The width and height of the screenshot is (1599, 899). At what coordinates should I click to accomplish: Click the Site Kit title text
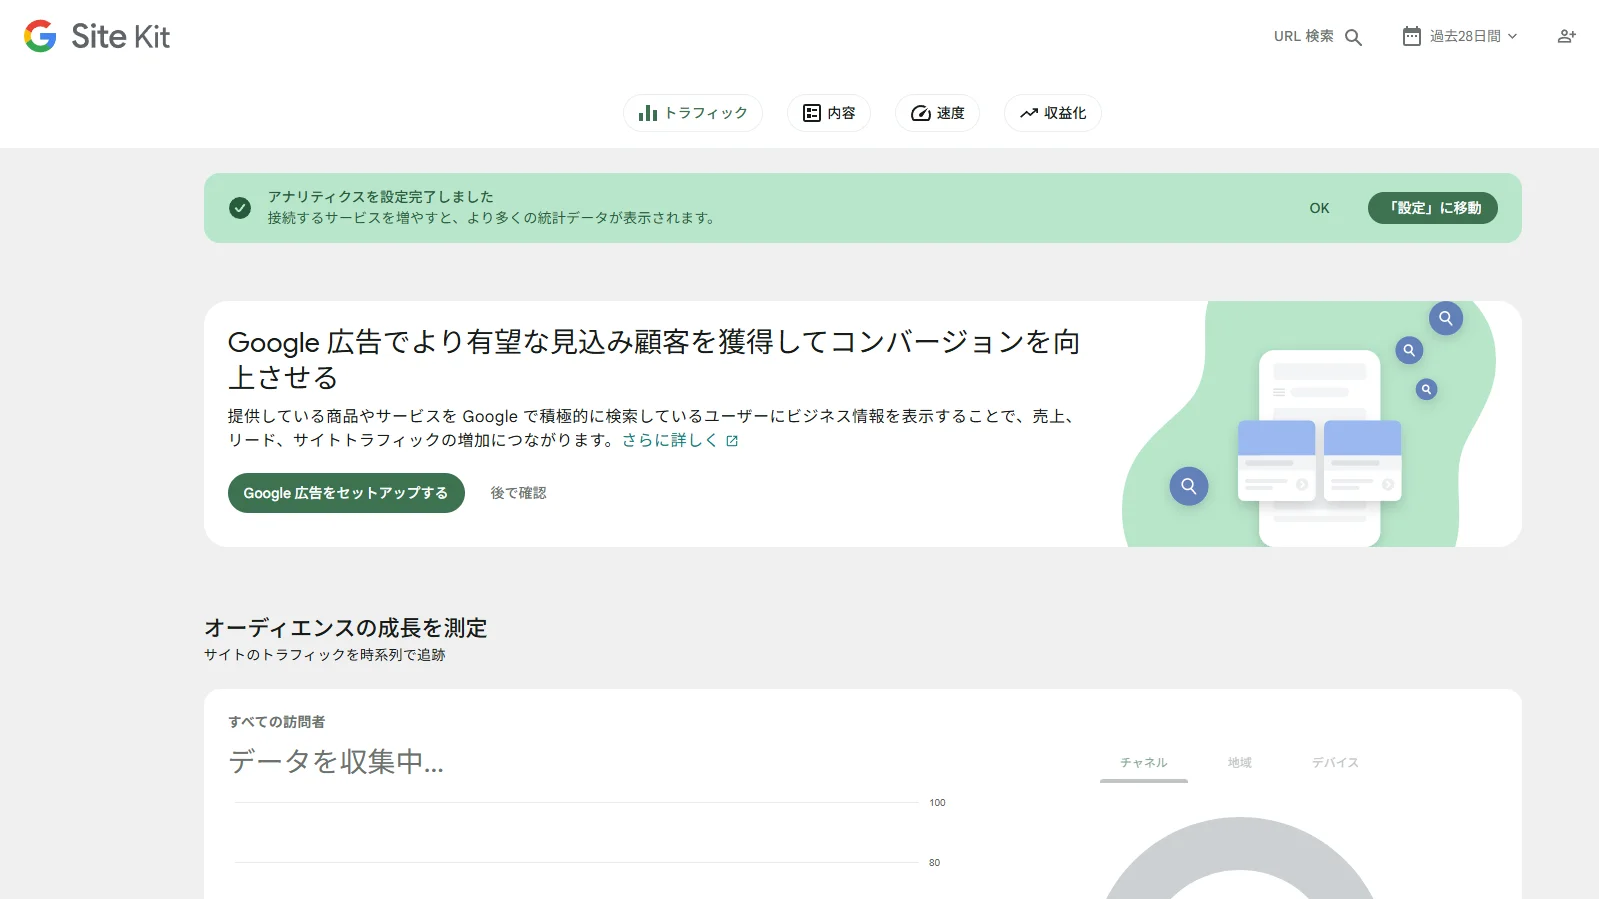[x=121, y=37]
